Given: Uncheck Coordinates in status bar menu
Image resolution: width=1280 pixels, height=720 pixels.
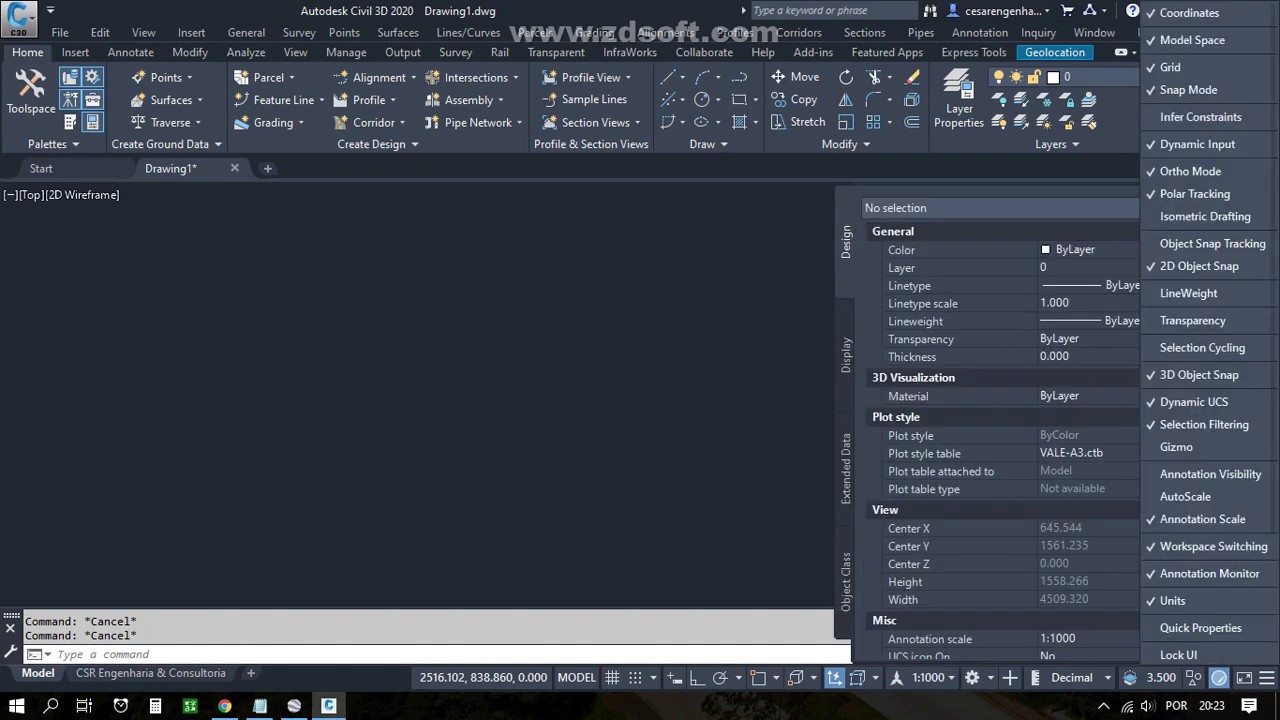Looking at the screenshot, I should [x=1189, y=13].
